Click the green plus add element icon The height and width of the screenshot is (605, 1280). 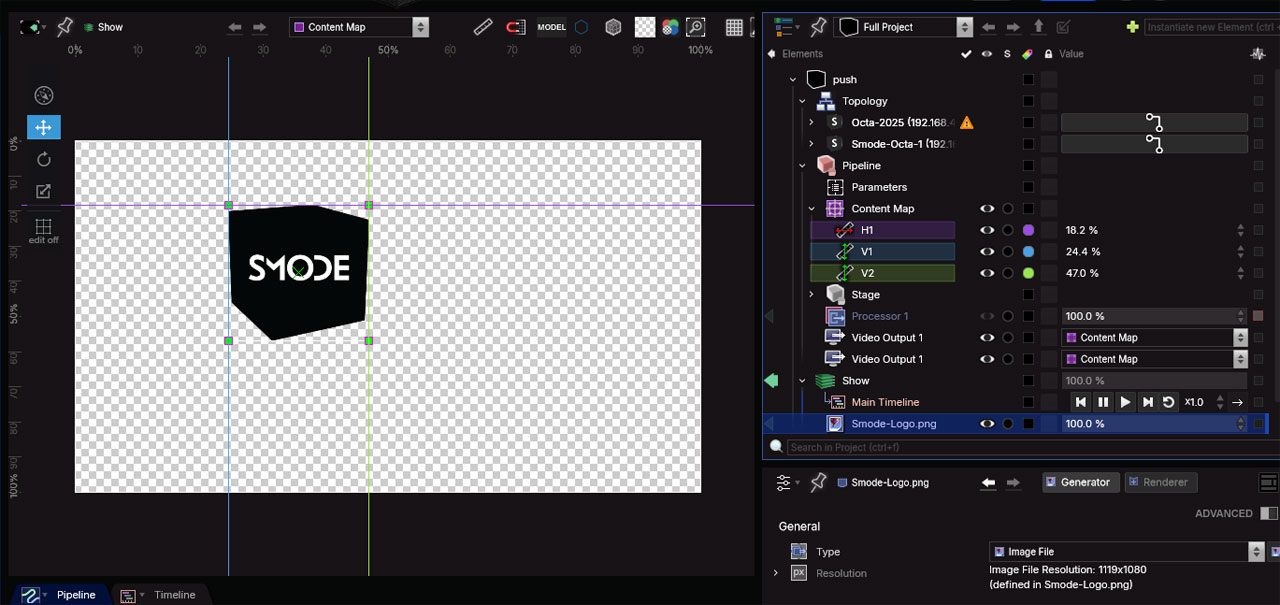tap(1132, 27)
